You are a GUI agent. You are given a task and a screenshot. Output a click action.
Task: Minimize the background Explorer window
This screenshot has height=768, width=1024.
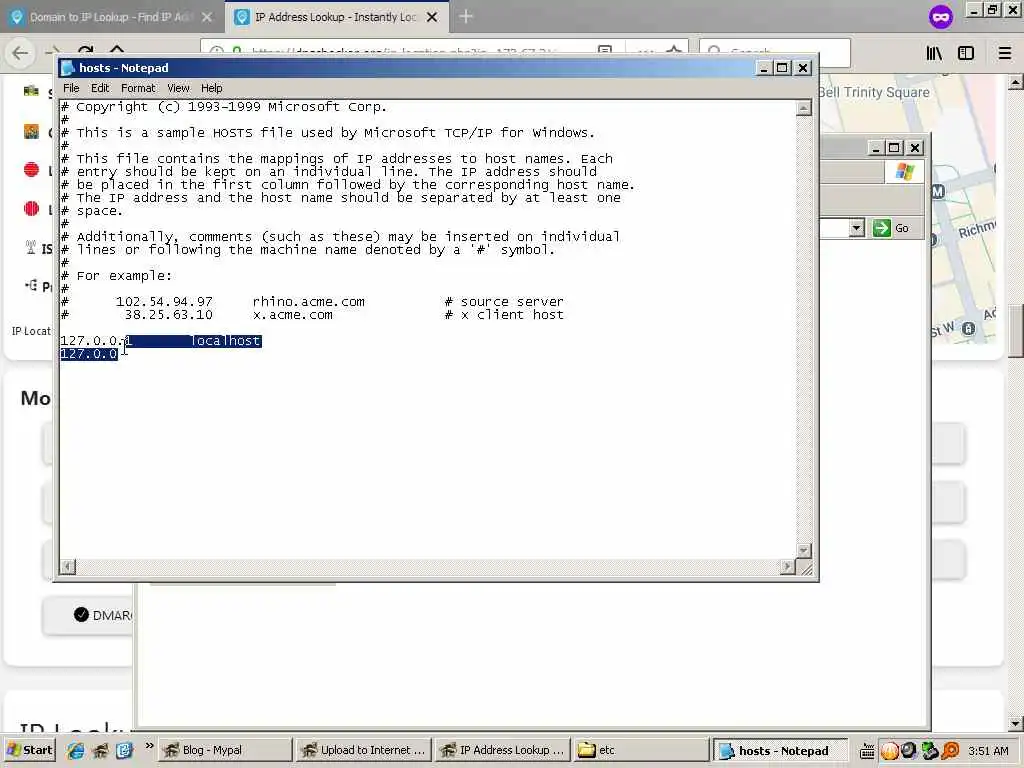point(876,148)
